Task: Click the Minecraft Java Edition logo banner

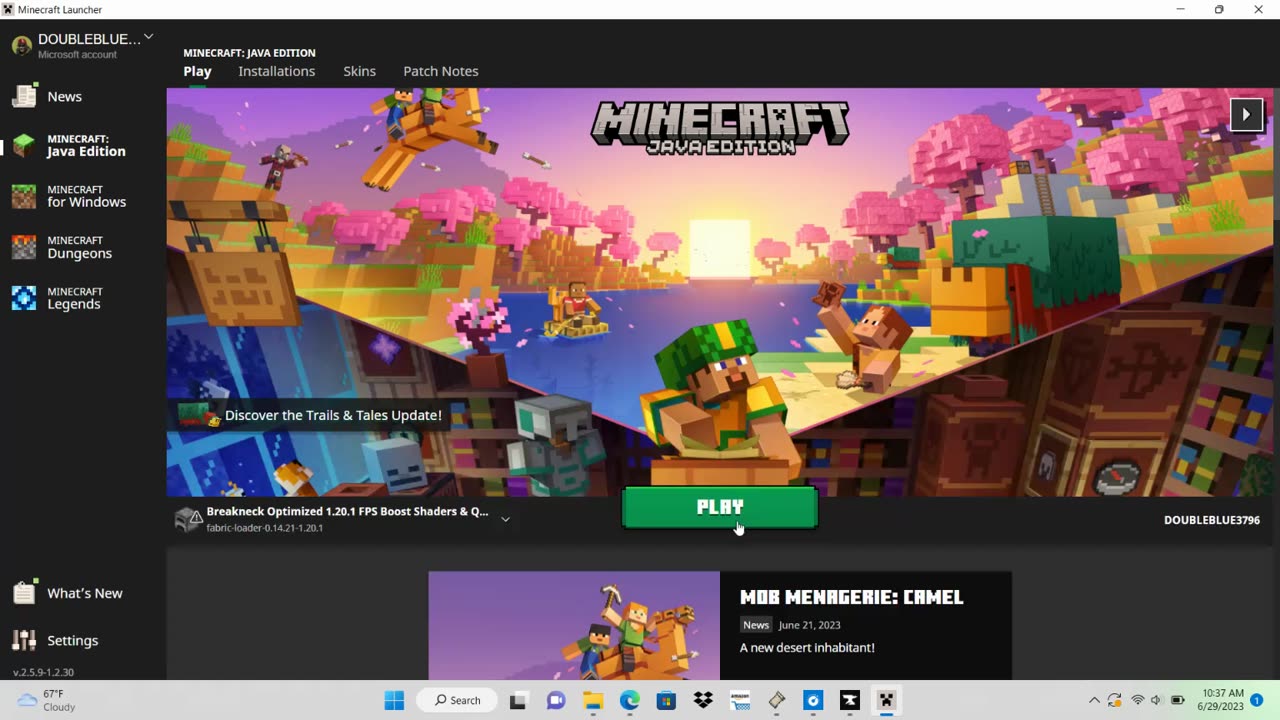Action: coord(720,127)
